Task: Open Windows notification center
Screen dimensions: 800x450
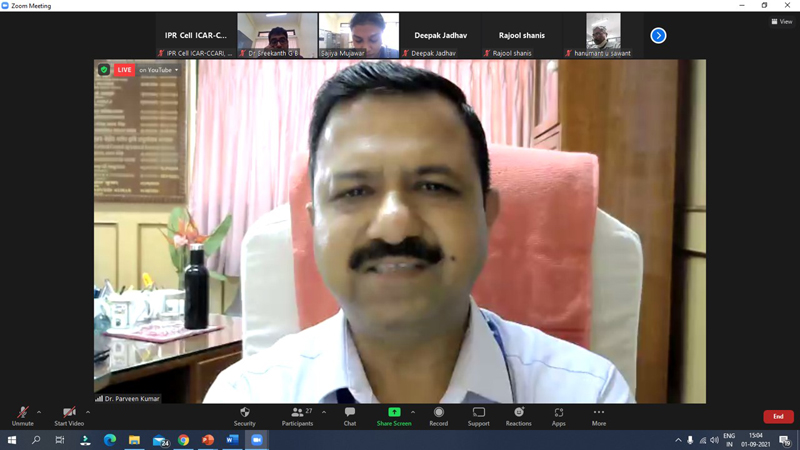Action: pyautogui.click(x=785, y=440)
